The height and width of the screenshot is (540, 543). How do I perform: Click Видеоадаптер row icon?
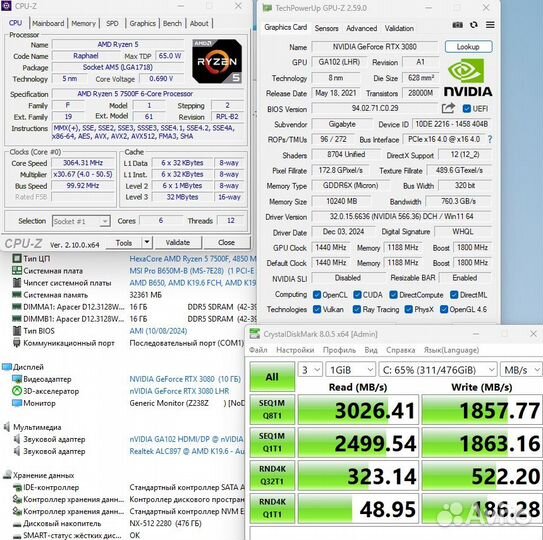(x=17, y=379)
